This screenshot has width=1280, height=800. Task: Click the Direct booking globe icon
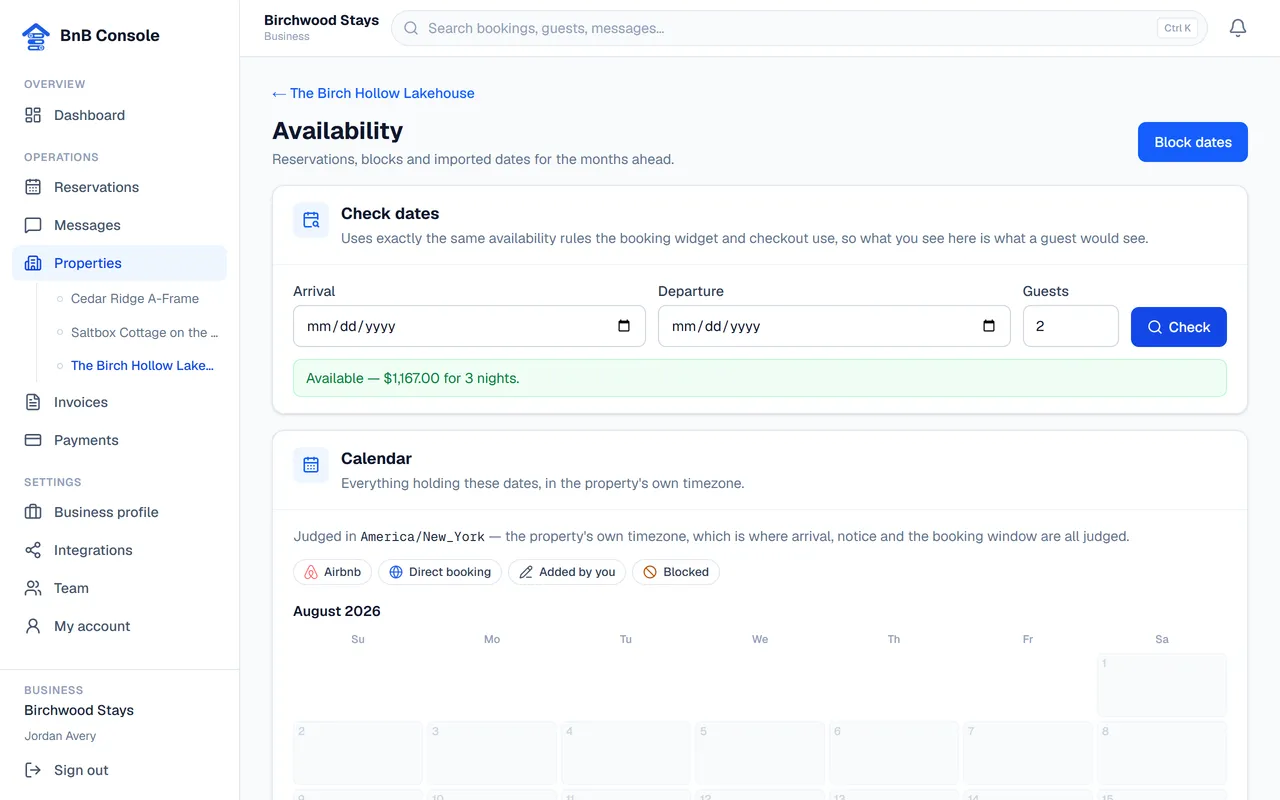click(x=396, y=572)
